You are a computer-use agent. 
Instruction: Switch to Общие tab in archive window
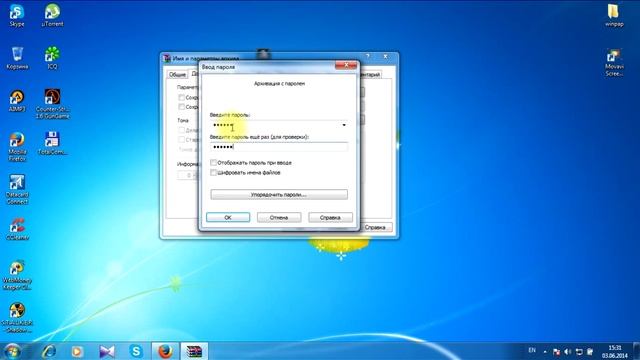click(x=177, y=74)
